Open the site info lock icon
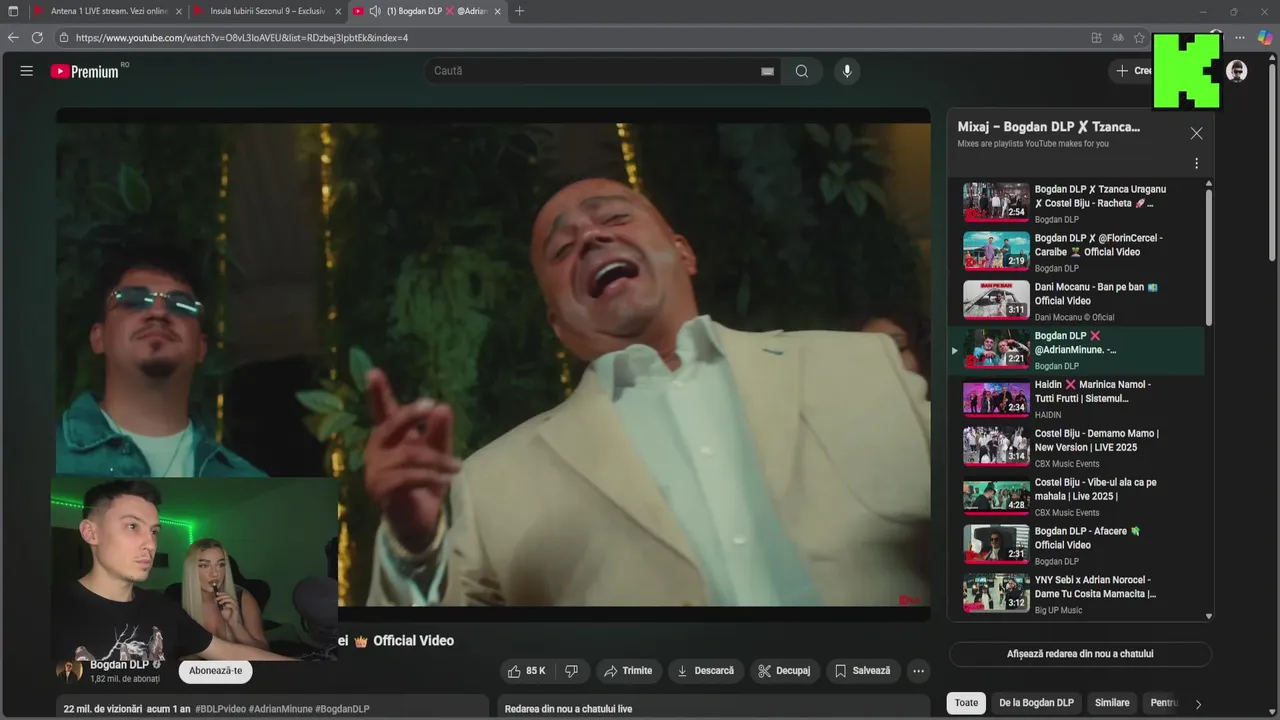Image resolution: width=1280 pixels, height=720 pixels. pos(64,38)
